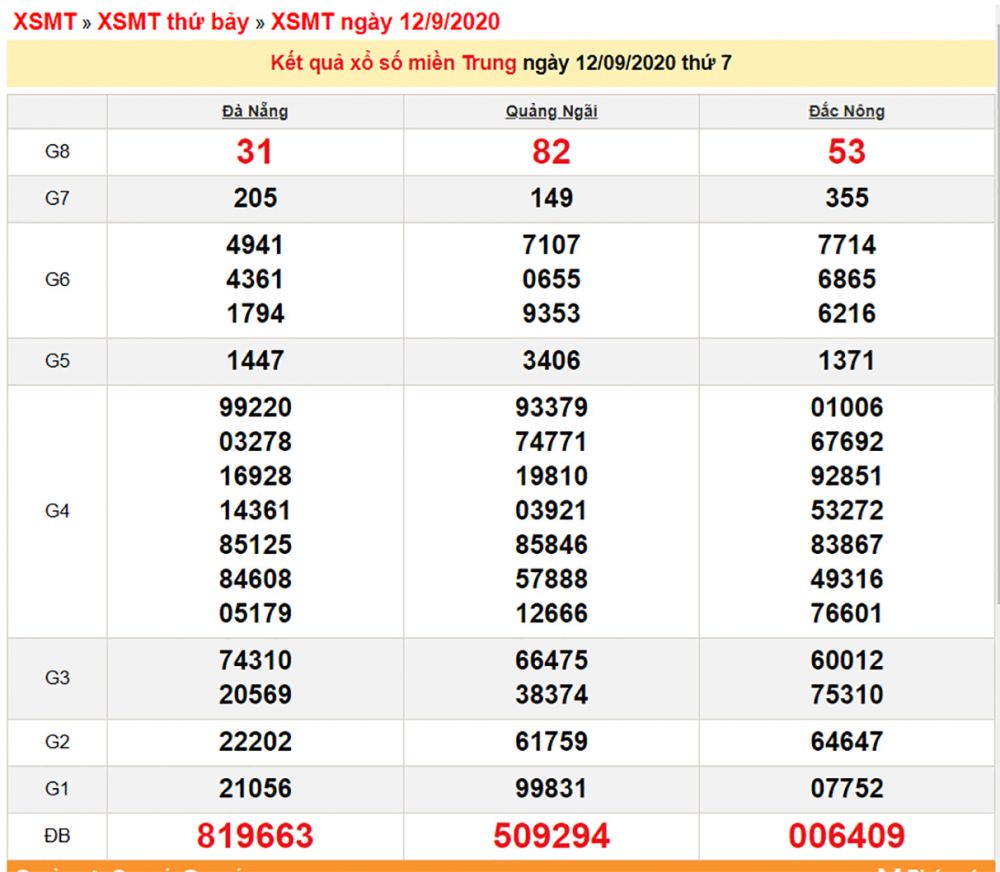Select the G6 row label
This screenshot has height=872, width=1000.
click(x=57, y=279)
